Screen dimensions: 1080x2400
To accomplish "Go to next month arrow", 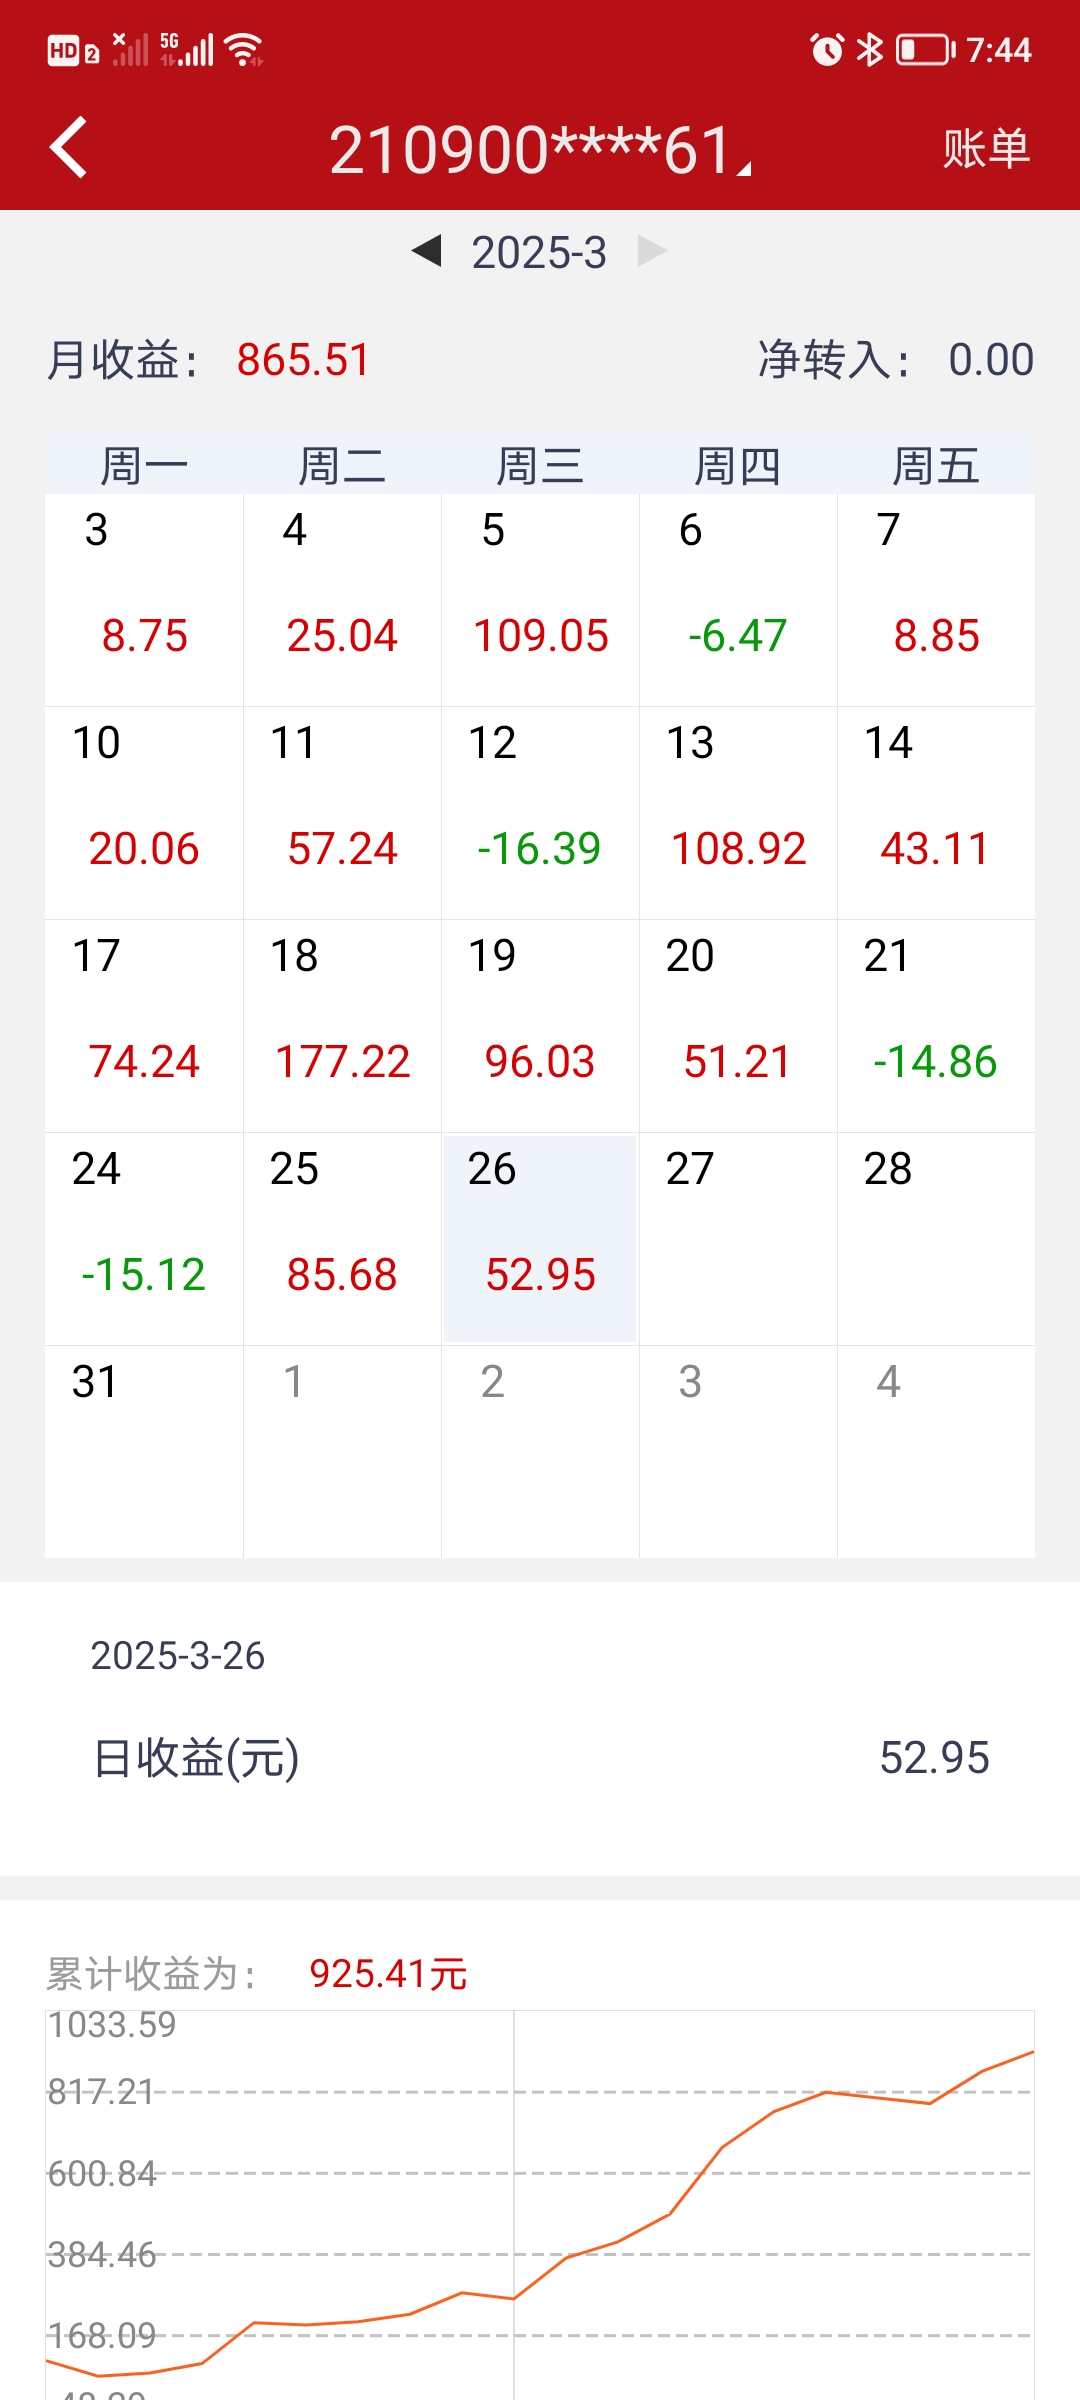I will (x=652, y=251).
